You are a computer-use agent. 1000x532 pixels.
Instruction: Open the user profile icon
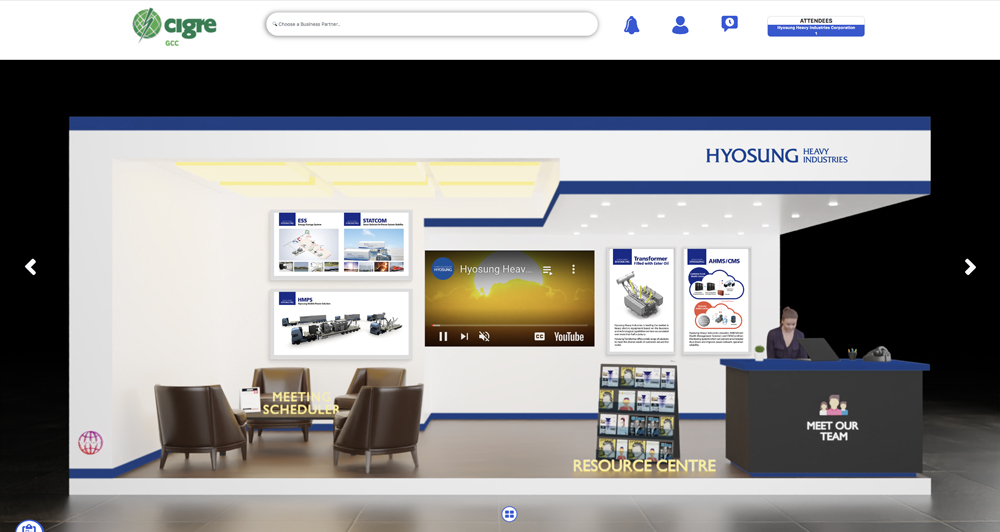click(680, 25)
